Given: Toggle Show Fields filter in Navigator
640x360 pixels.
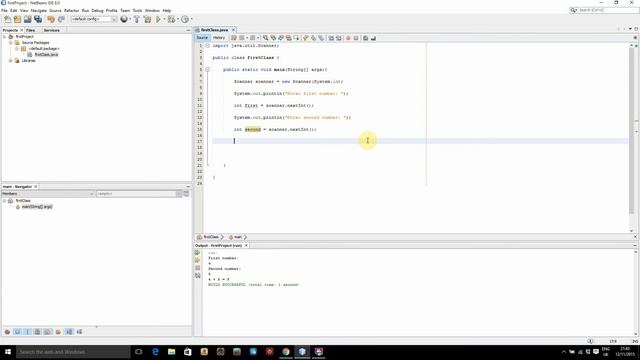Looking at the screenshot, I should (17, 332).
